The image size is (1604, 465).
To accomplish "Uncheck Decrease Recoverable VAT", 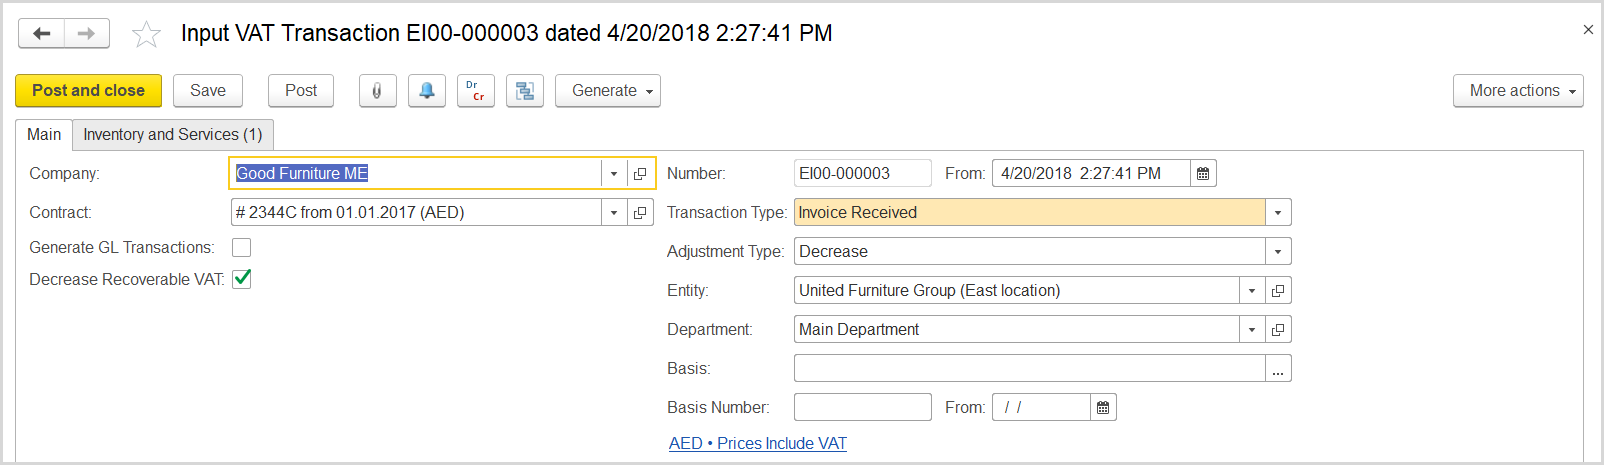I will click(241, 279).
